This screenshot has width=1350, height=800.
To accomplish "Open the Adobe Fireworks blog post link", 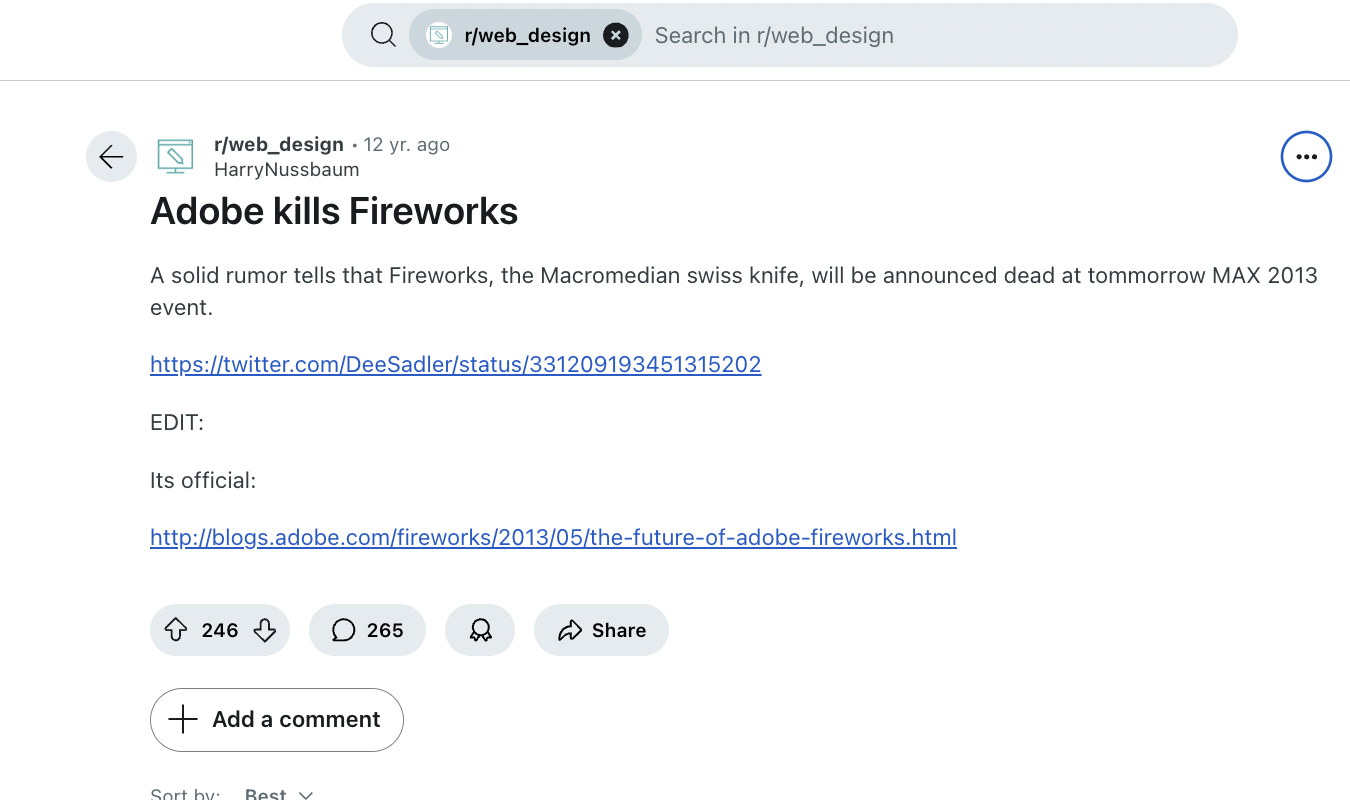I will [553, 537].
